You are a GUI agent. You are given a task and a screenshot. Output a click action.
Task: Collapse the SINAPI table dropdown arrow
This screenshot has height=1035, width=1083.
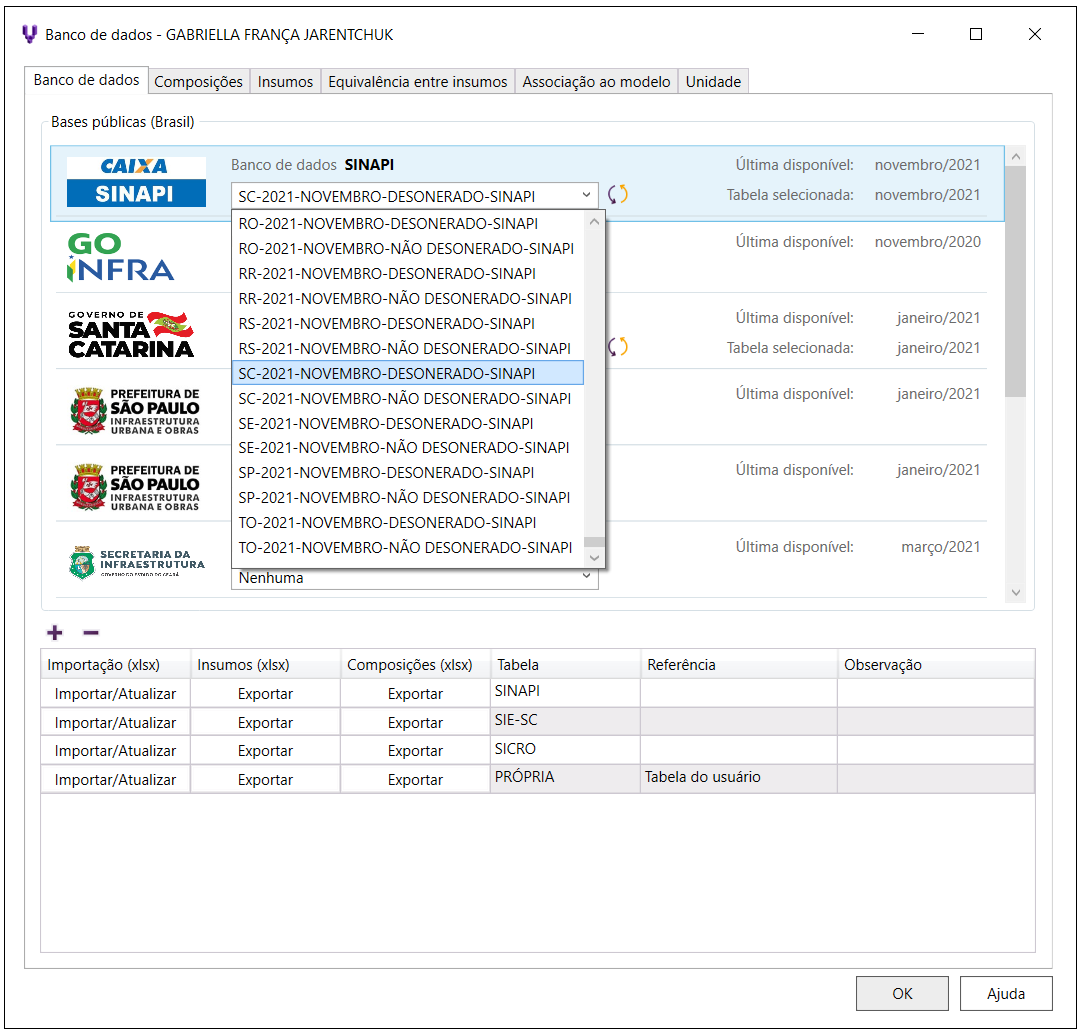click(x=586, y=196)
